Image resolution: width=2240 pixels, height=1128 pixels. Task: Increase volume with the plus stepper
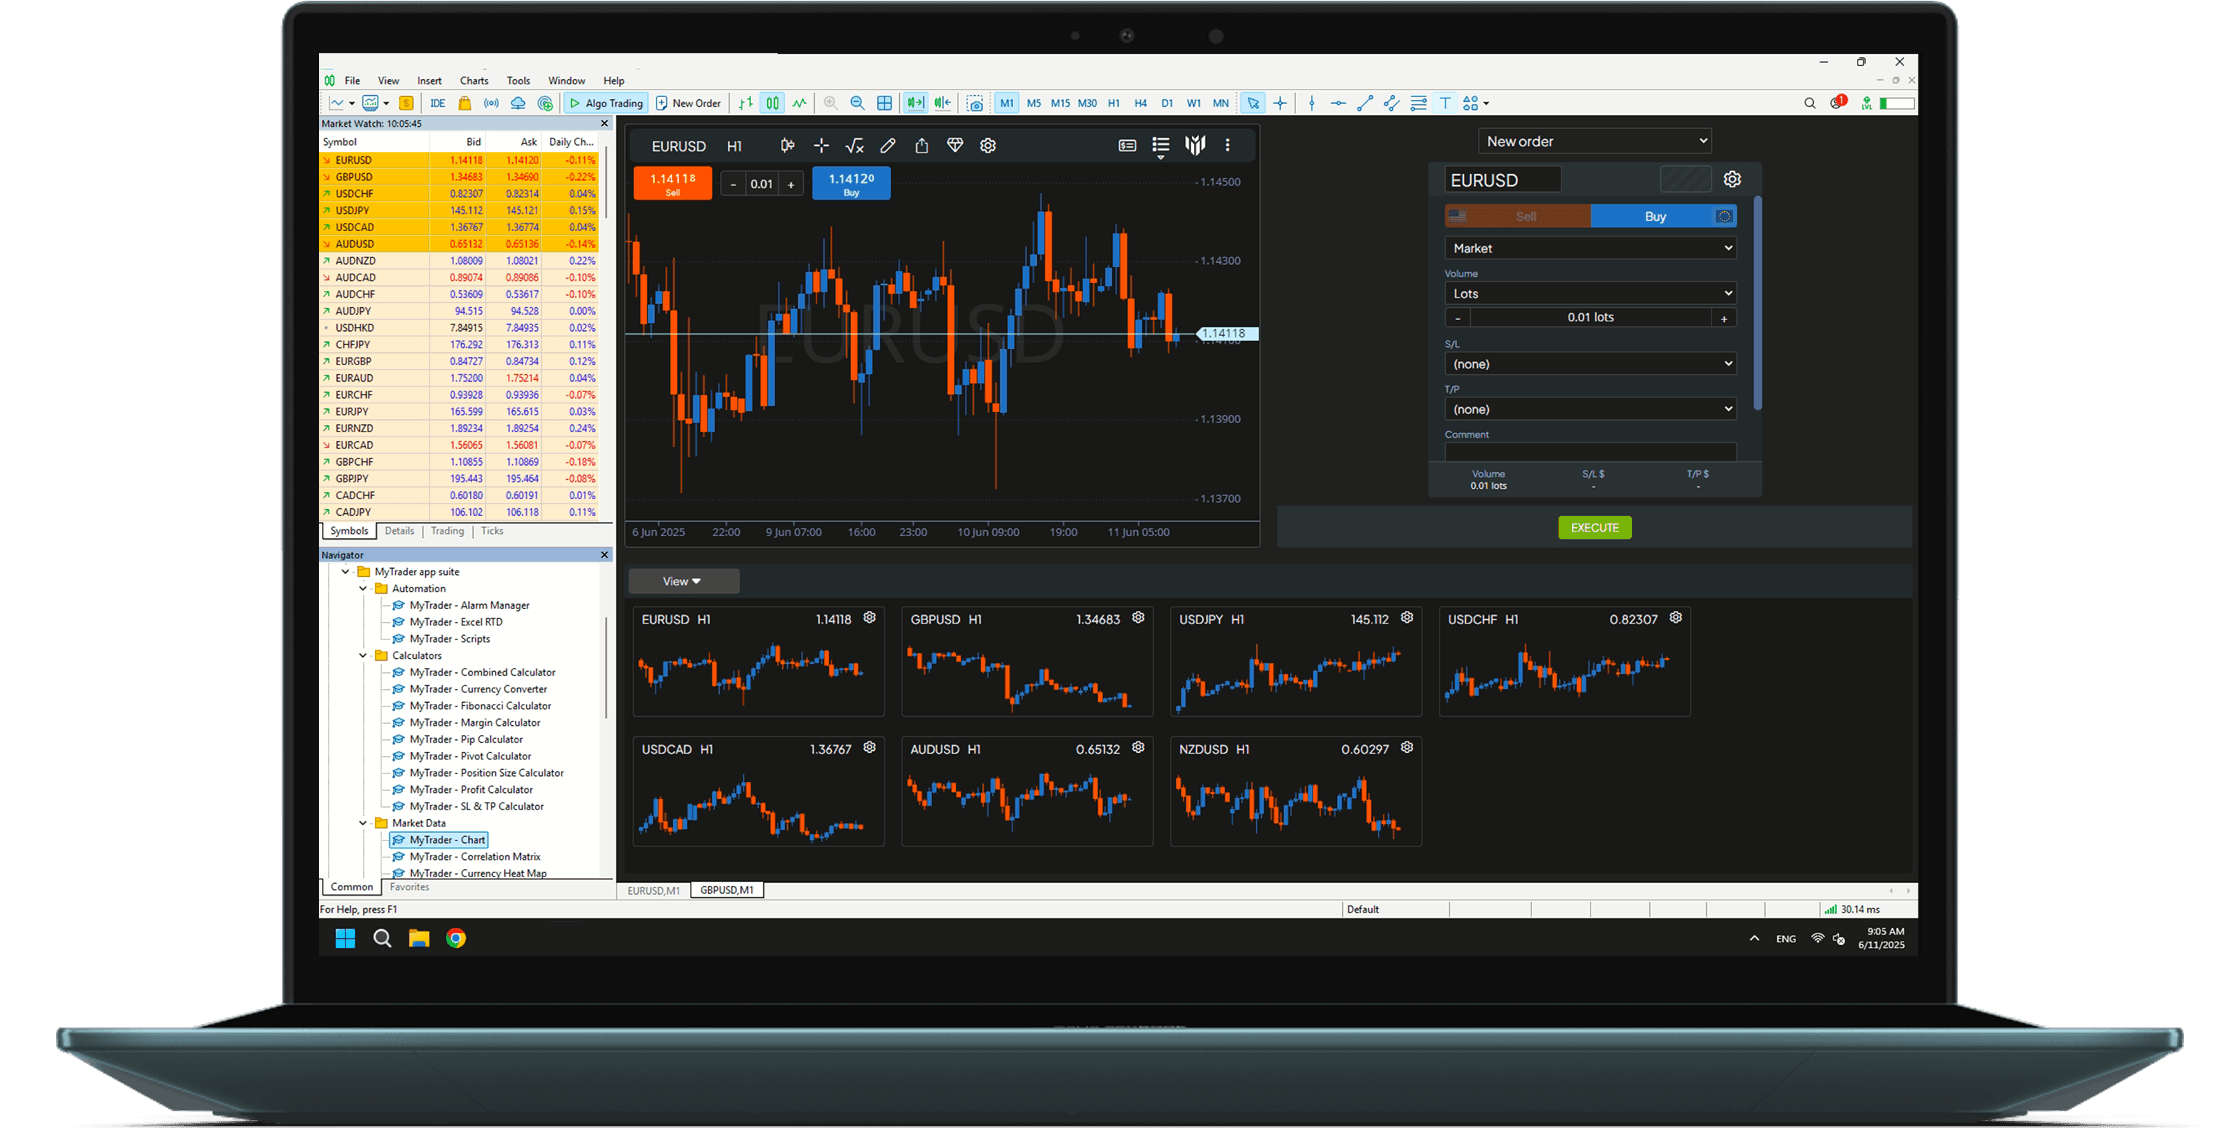(1724, 317)
